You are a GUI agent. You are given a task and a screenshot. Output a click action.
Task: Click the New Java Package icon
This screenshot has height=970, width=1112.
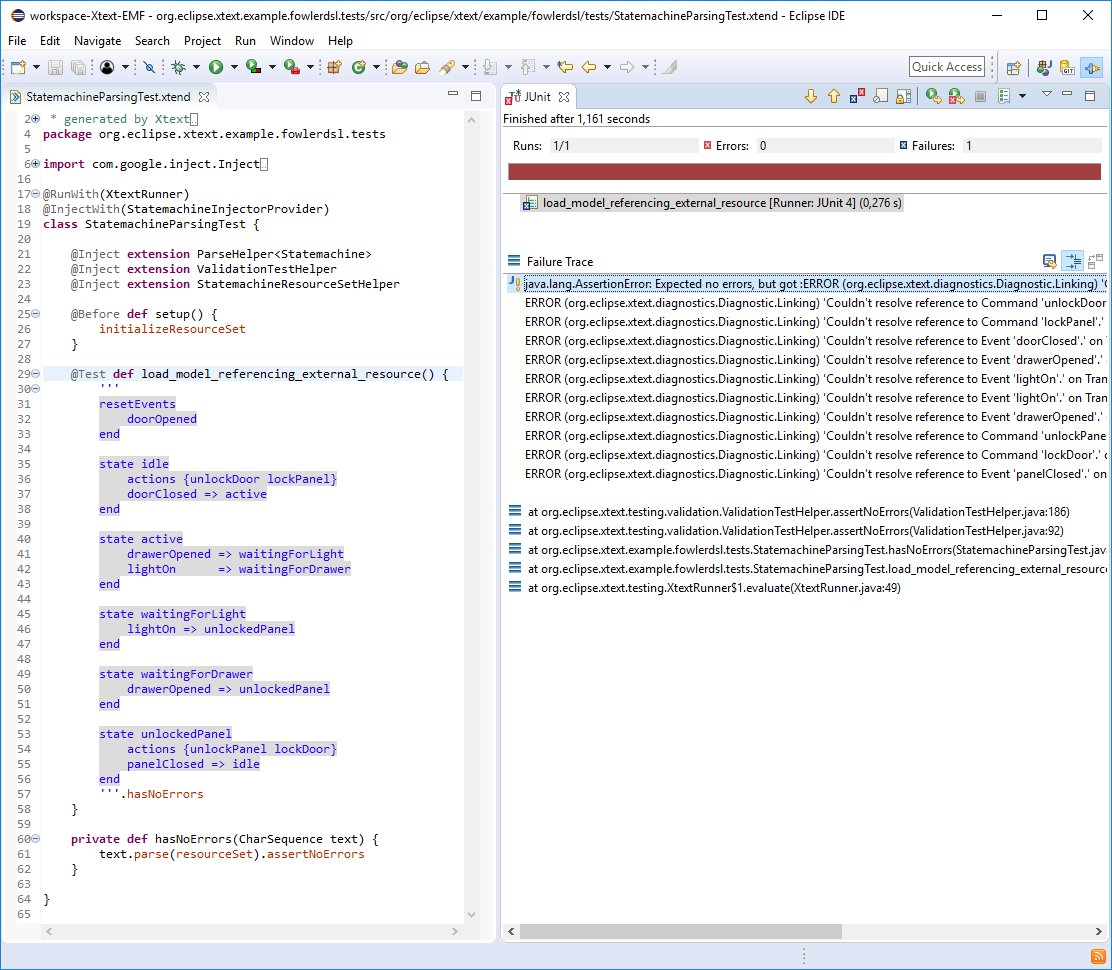coord(335,67)
